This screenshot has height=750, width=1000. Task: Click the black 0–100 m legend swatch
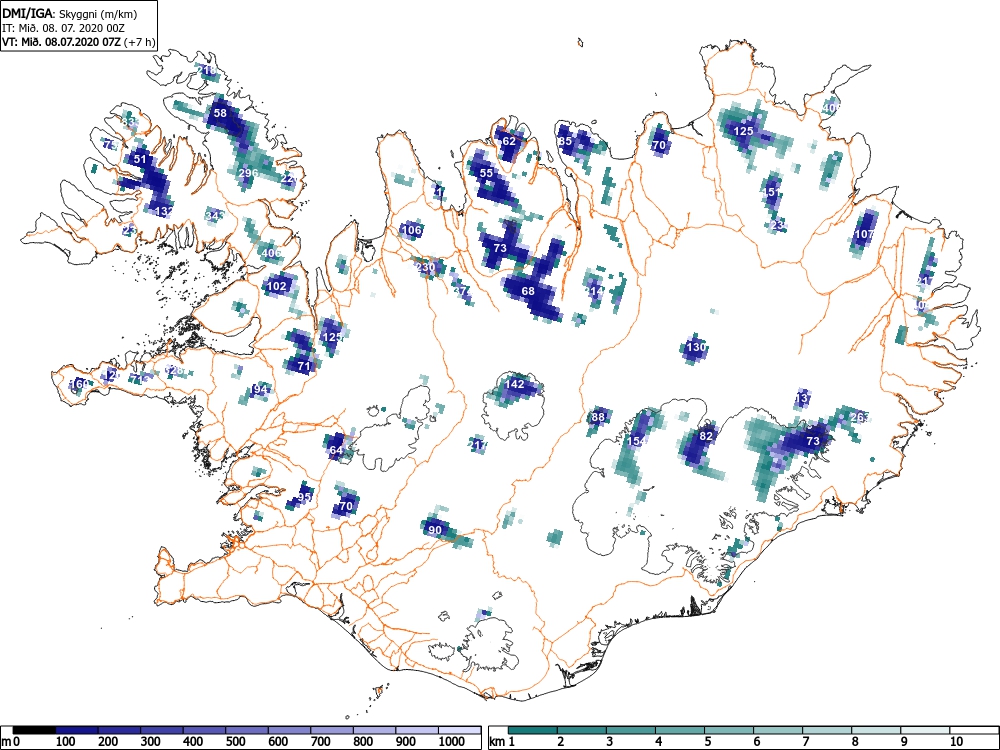pyautogui.click(x=34, y=730)
